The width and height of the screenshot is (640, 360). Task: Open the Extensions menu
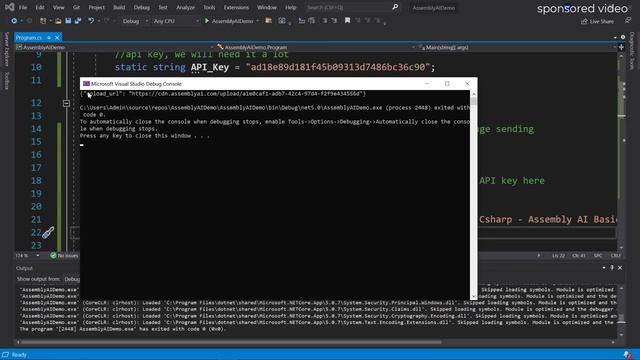pyautogui.click(x=236, y=7)
